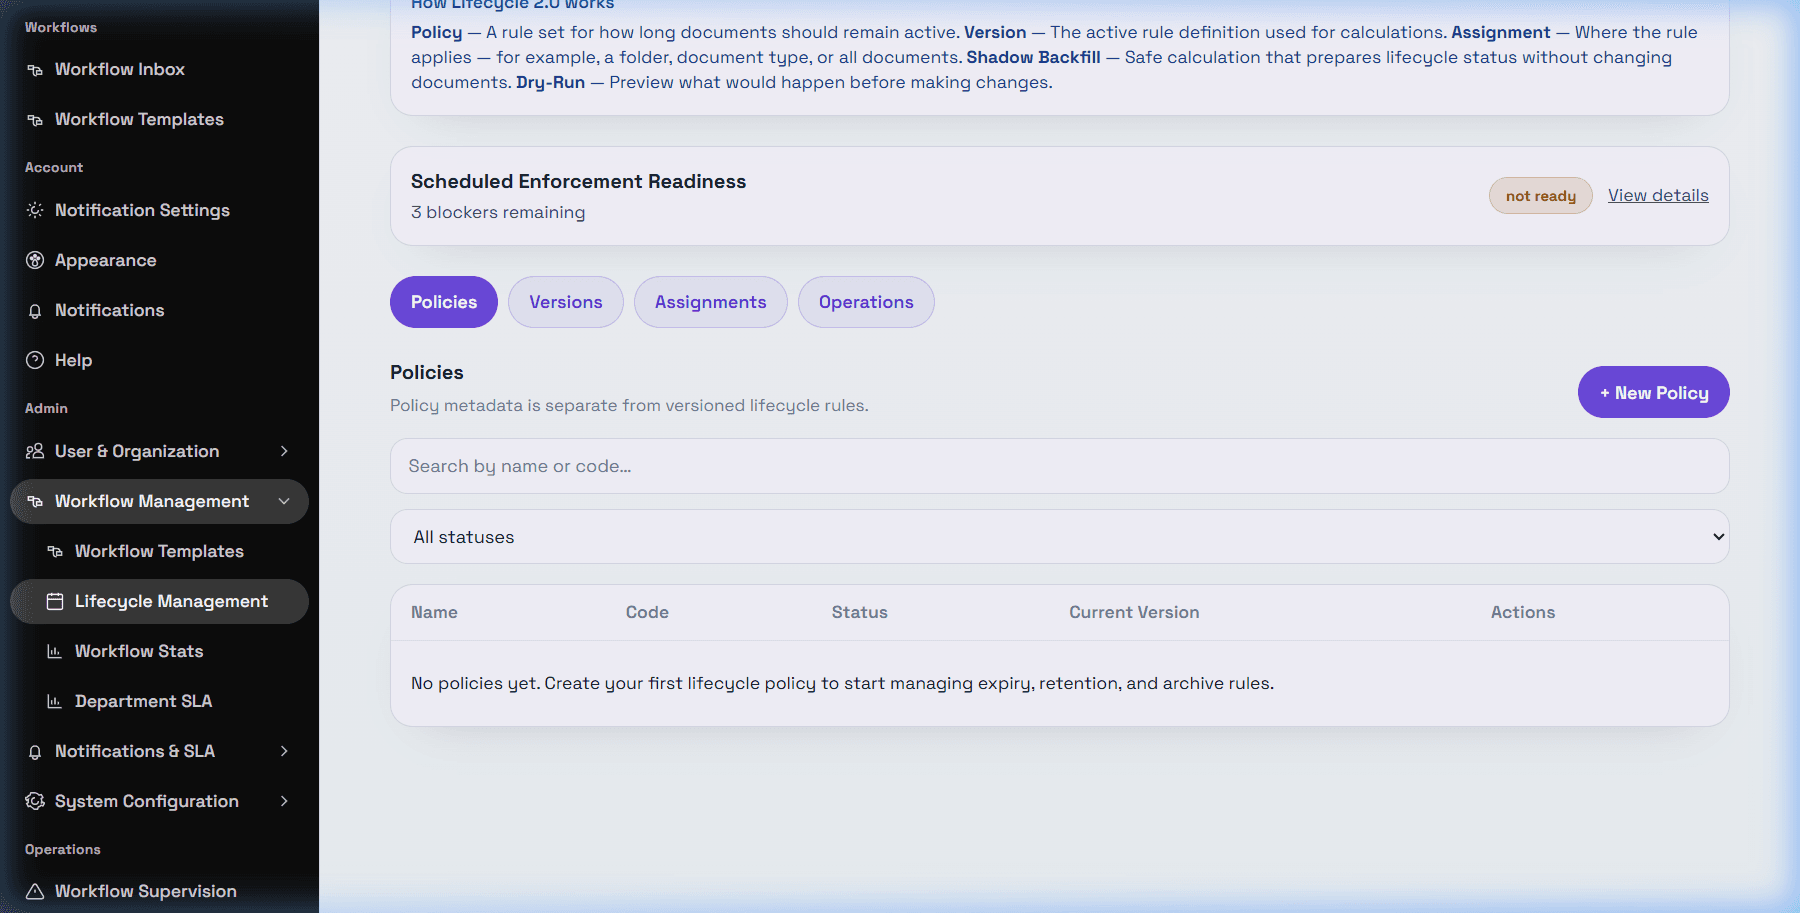
Task: Expand the User & Organization chevron
Action: click(284, 451)
